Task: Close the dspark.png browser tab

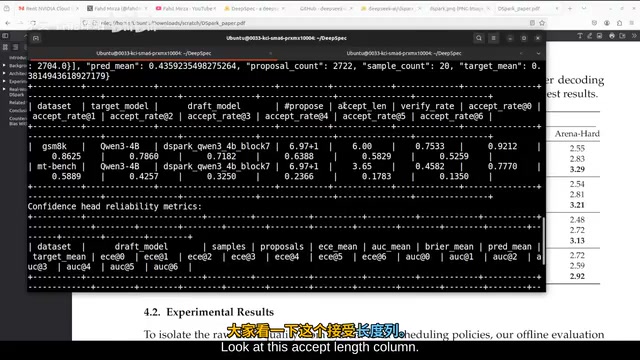Action: coord(489,8)
